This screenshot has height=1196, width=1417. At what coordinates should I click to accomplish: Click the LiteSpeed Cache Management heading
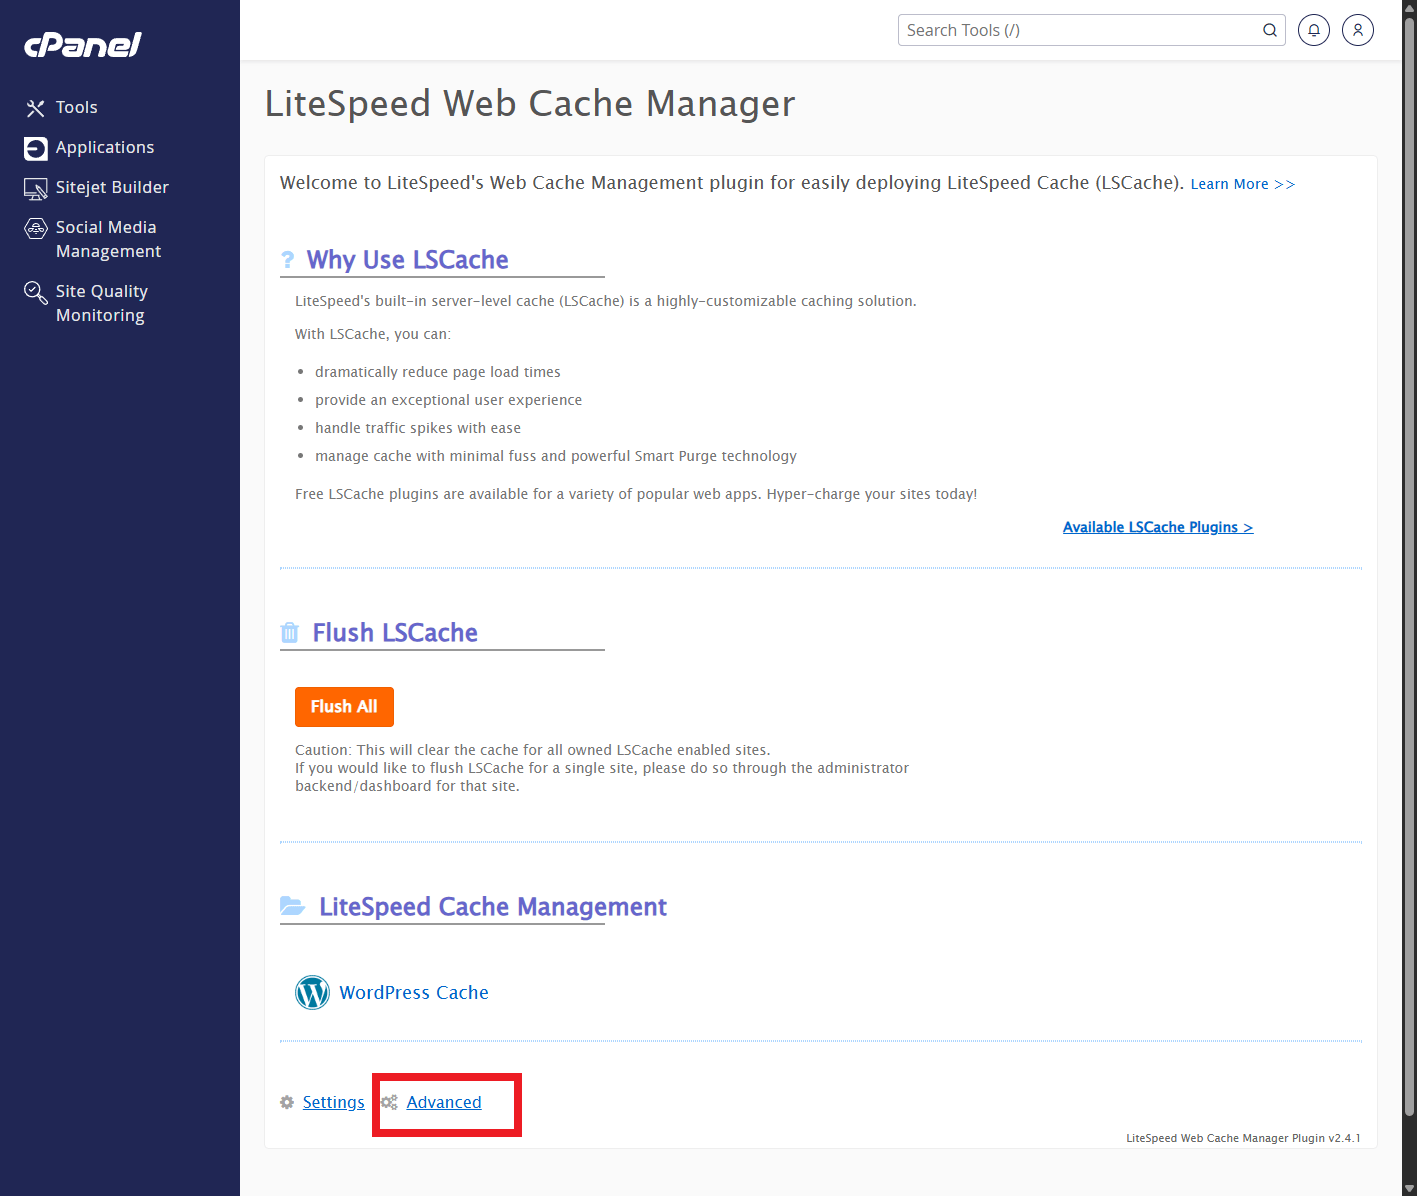493,907
